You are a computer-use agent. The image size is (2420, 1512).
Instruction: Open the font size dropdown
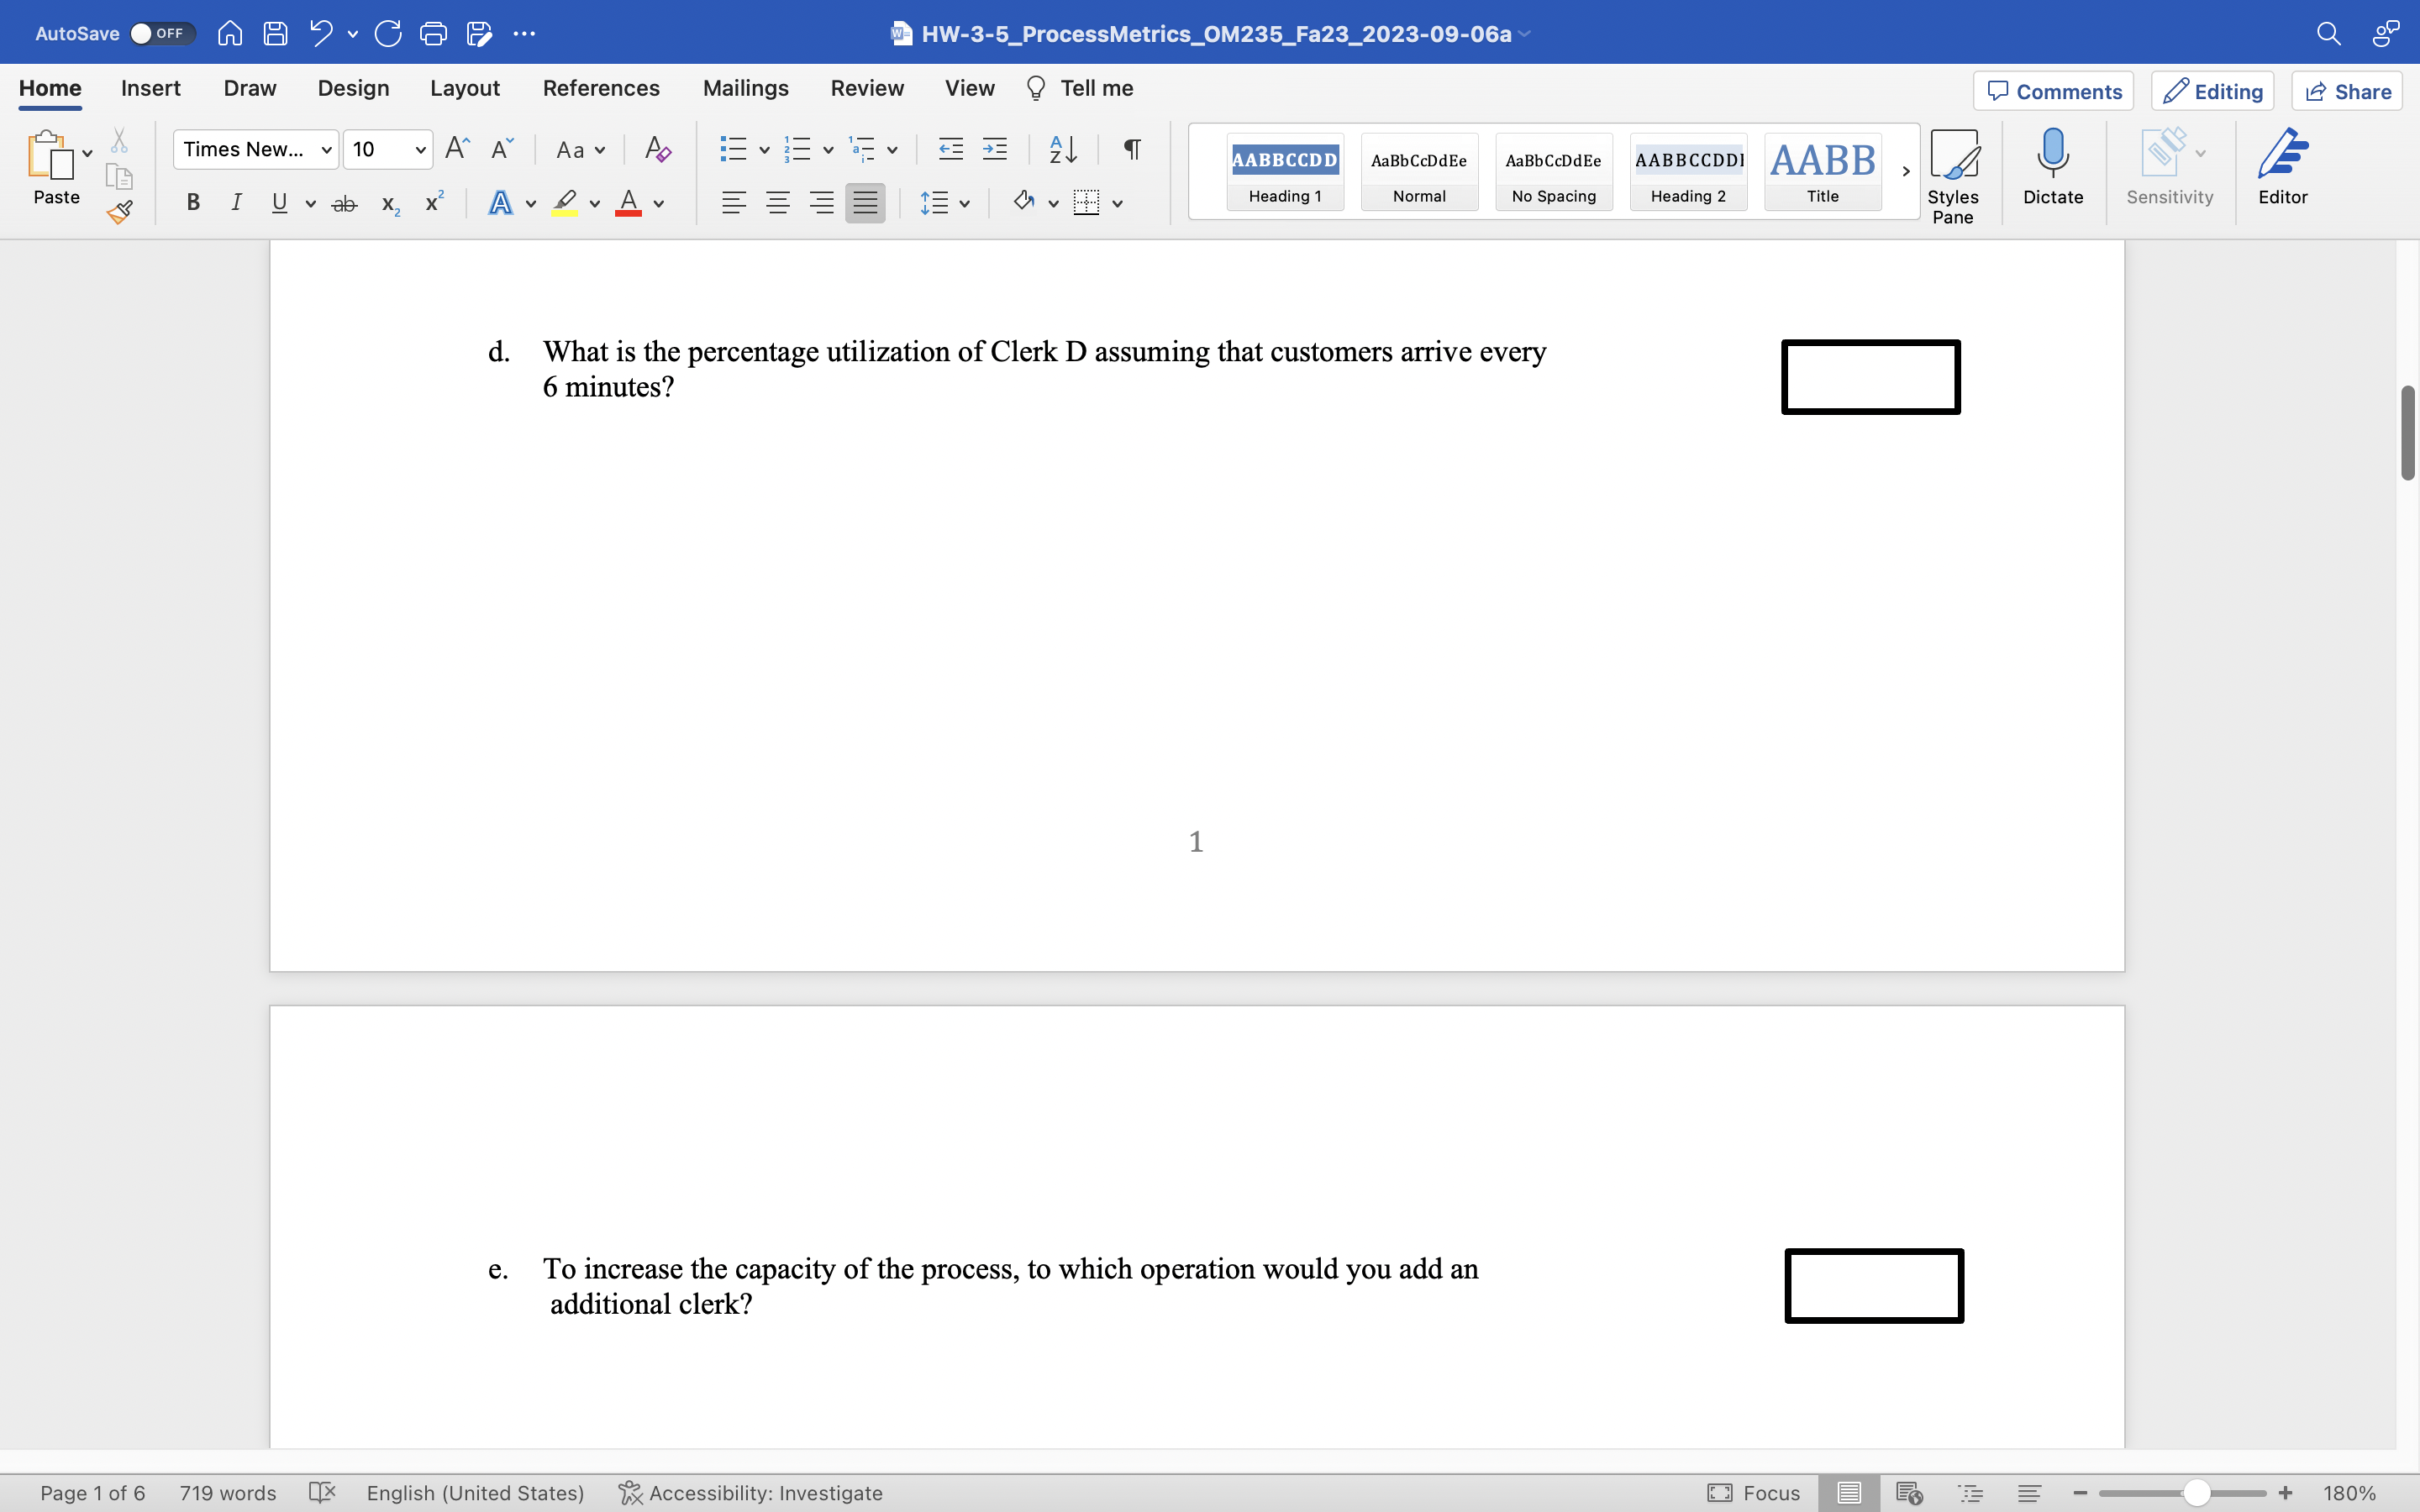pos(421,150)
